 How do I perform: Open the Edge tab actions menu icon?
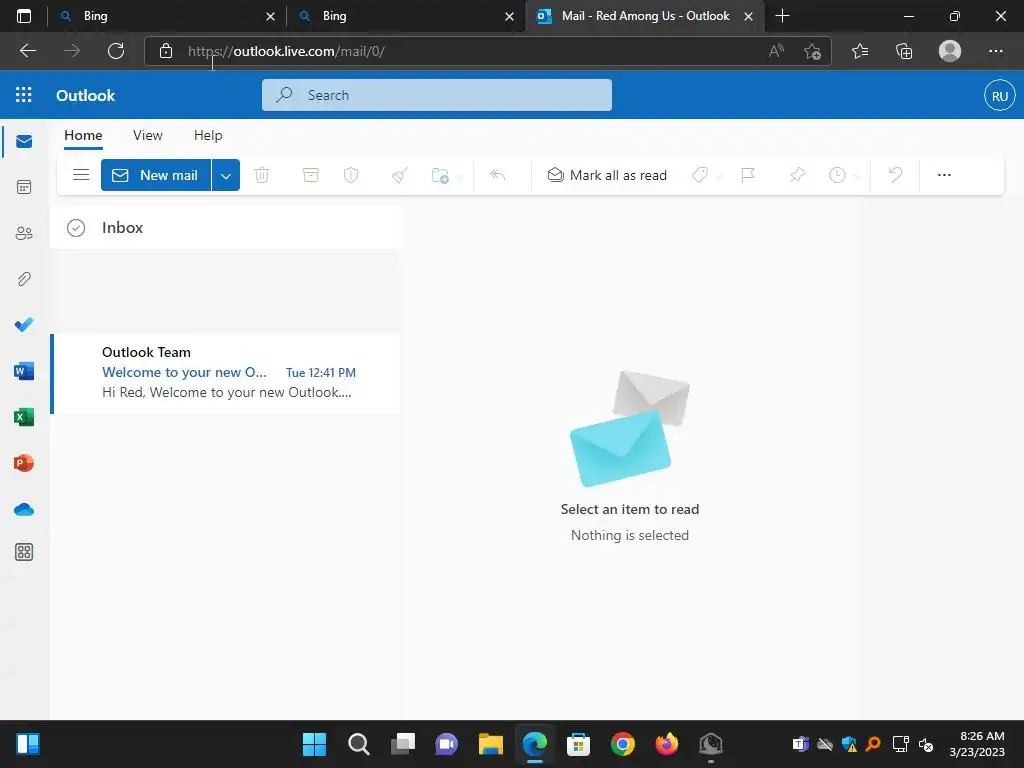coord(24,16)
